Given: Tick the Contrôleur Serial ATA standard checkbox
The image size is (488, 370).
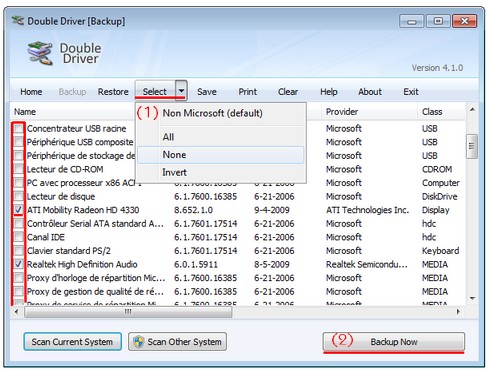Looking at the screenshot, I should tap(19, 224).
